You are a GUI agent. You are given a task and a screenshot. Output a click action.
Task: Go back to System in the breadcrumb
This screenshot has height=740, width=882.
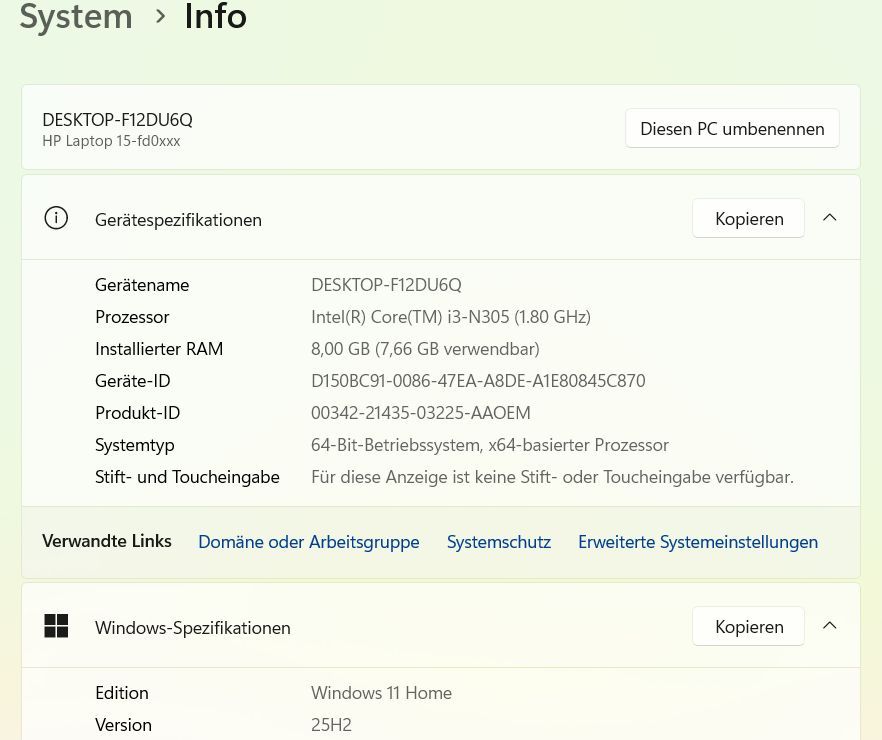point(76,16)
